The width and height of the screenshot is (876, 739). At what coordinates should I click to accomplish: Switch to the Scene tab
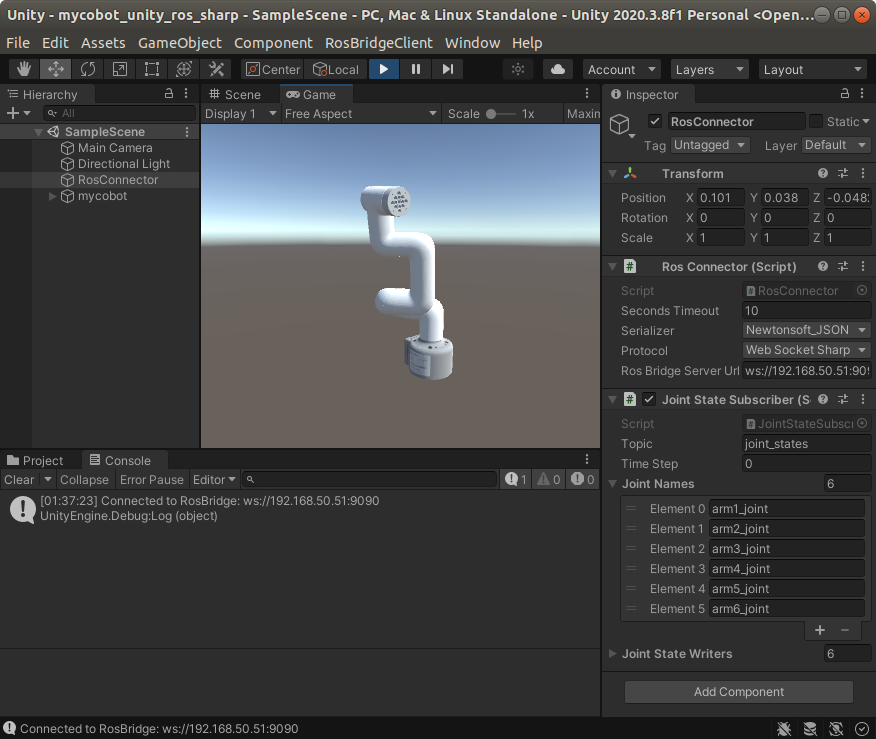click(244, 94)
